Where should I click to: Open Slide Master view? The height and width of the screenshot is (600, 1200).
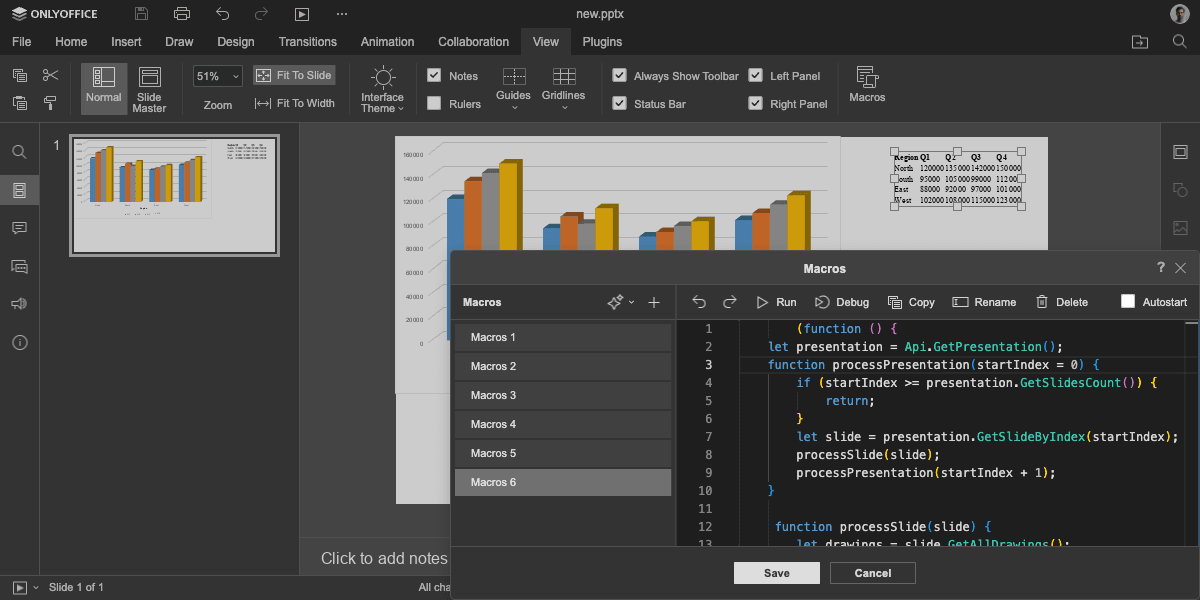point(149,89)
